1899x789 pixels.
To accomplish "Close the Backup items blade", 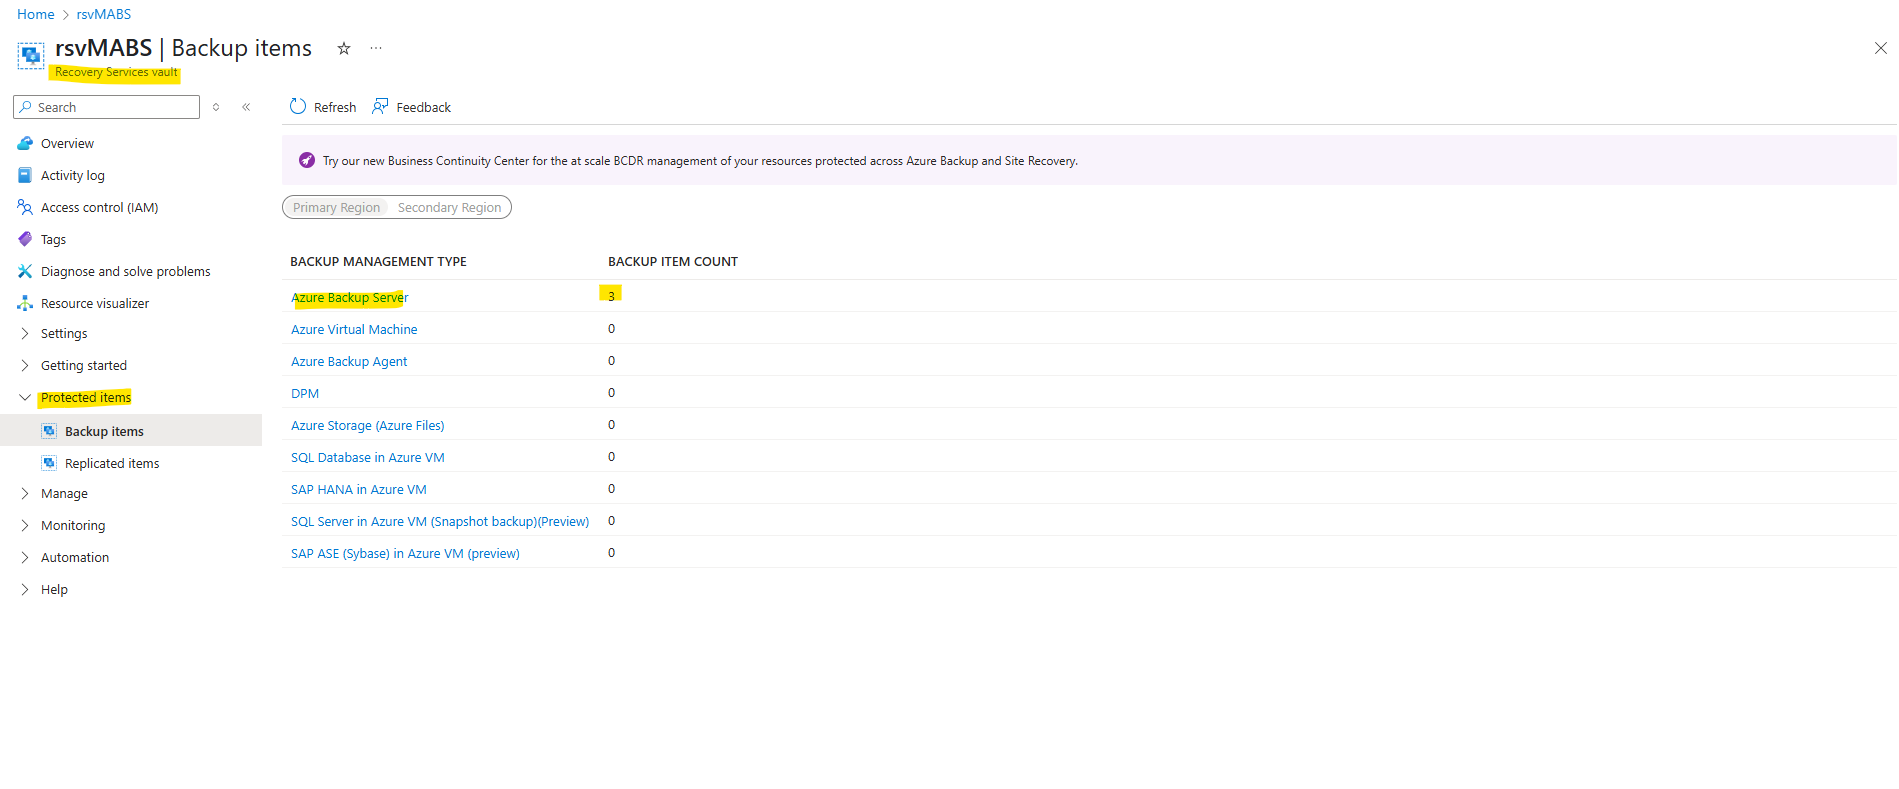I will coord(1880,48).
